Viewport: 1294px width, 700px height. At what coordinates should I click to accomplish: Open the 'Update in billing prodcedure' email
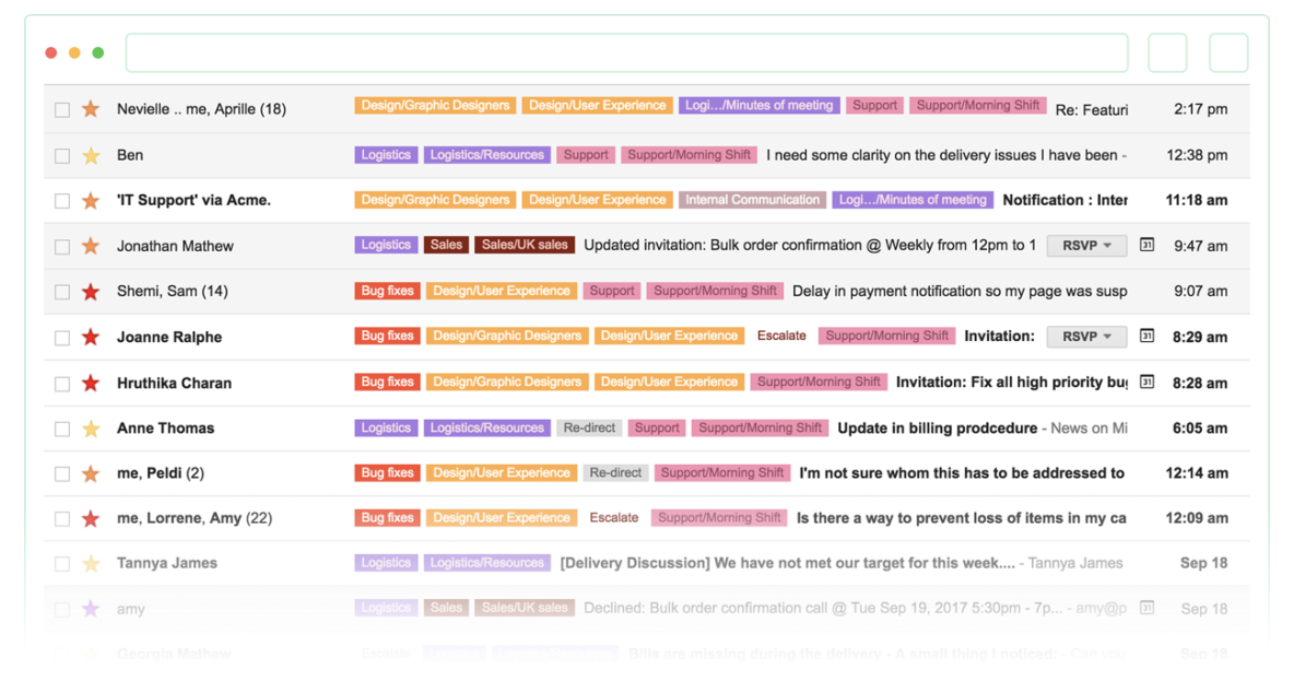point(936,428)
